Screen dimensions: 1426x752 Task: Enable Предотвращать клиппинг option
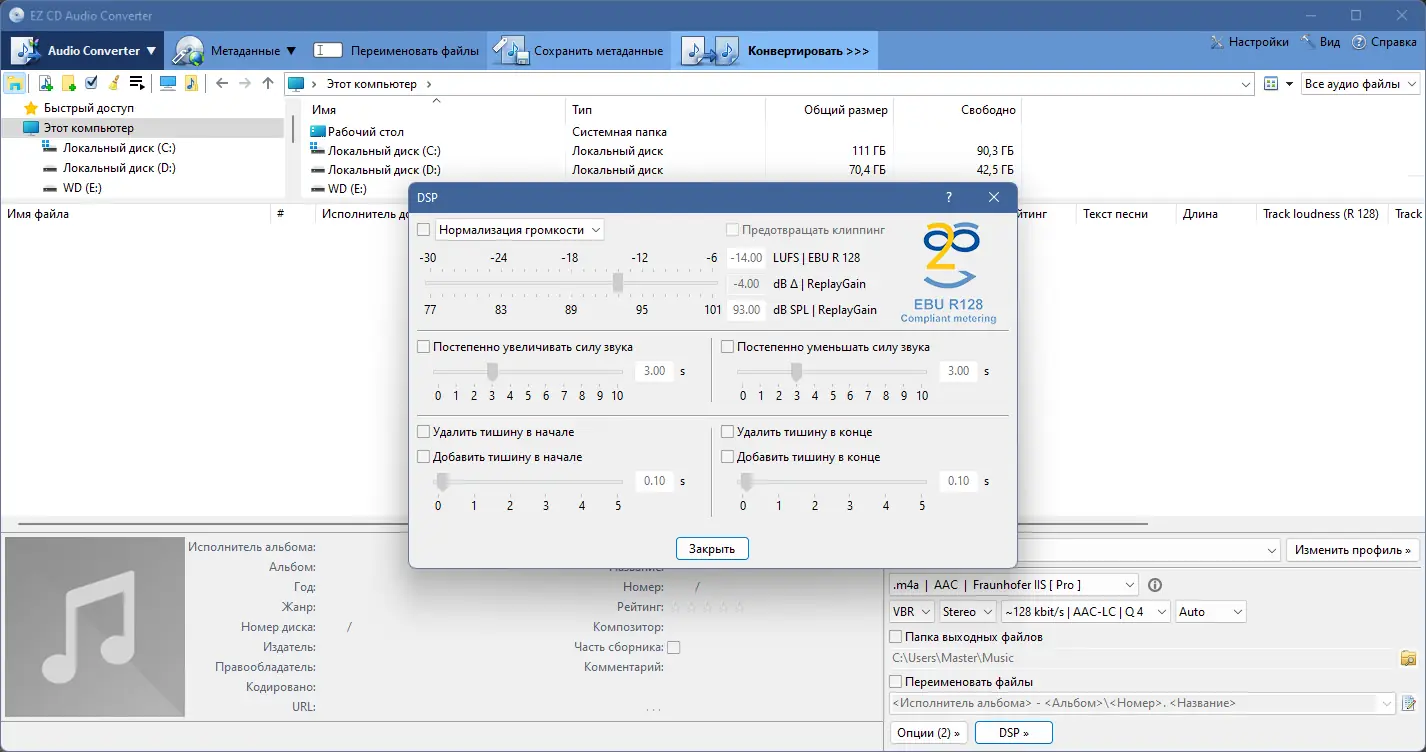(731, 229)
